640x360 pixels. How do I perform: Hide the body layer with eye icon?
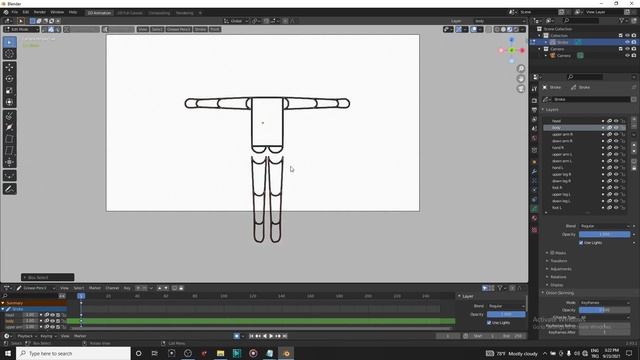point(616,128)
